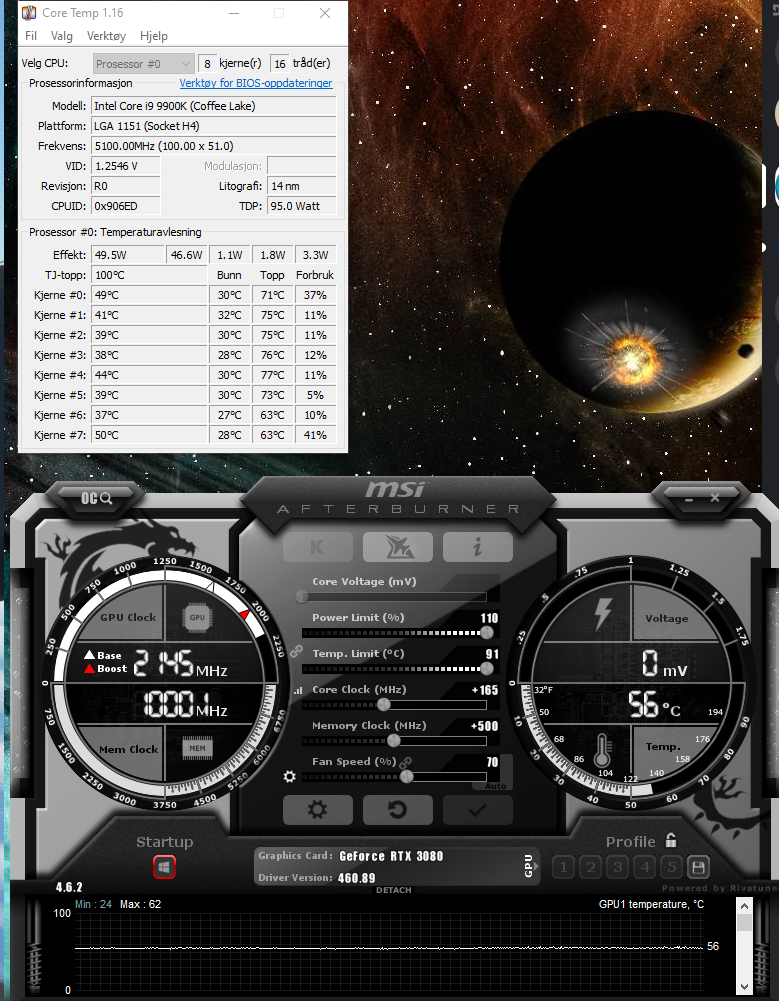
Task: Toggle the Startup Windows logo button
Action: pos(164,867)
